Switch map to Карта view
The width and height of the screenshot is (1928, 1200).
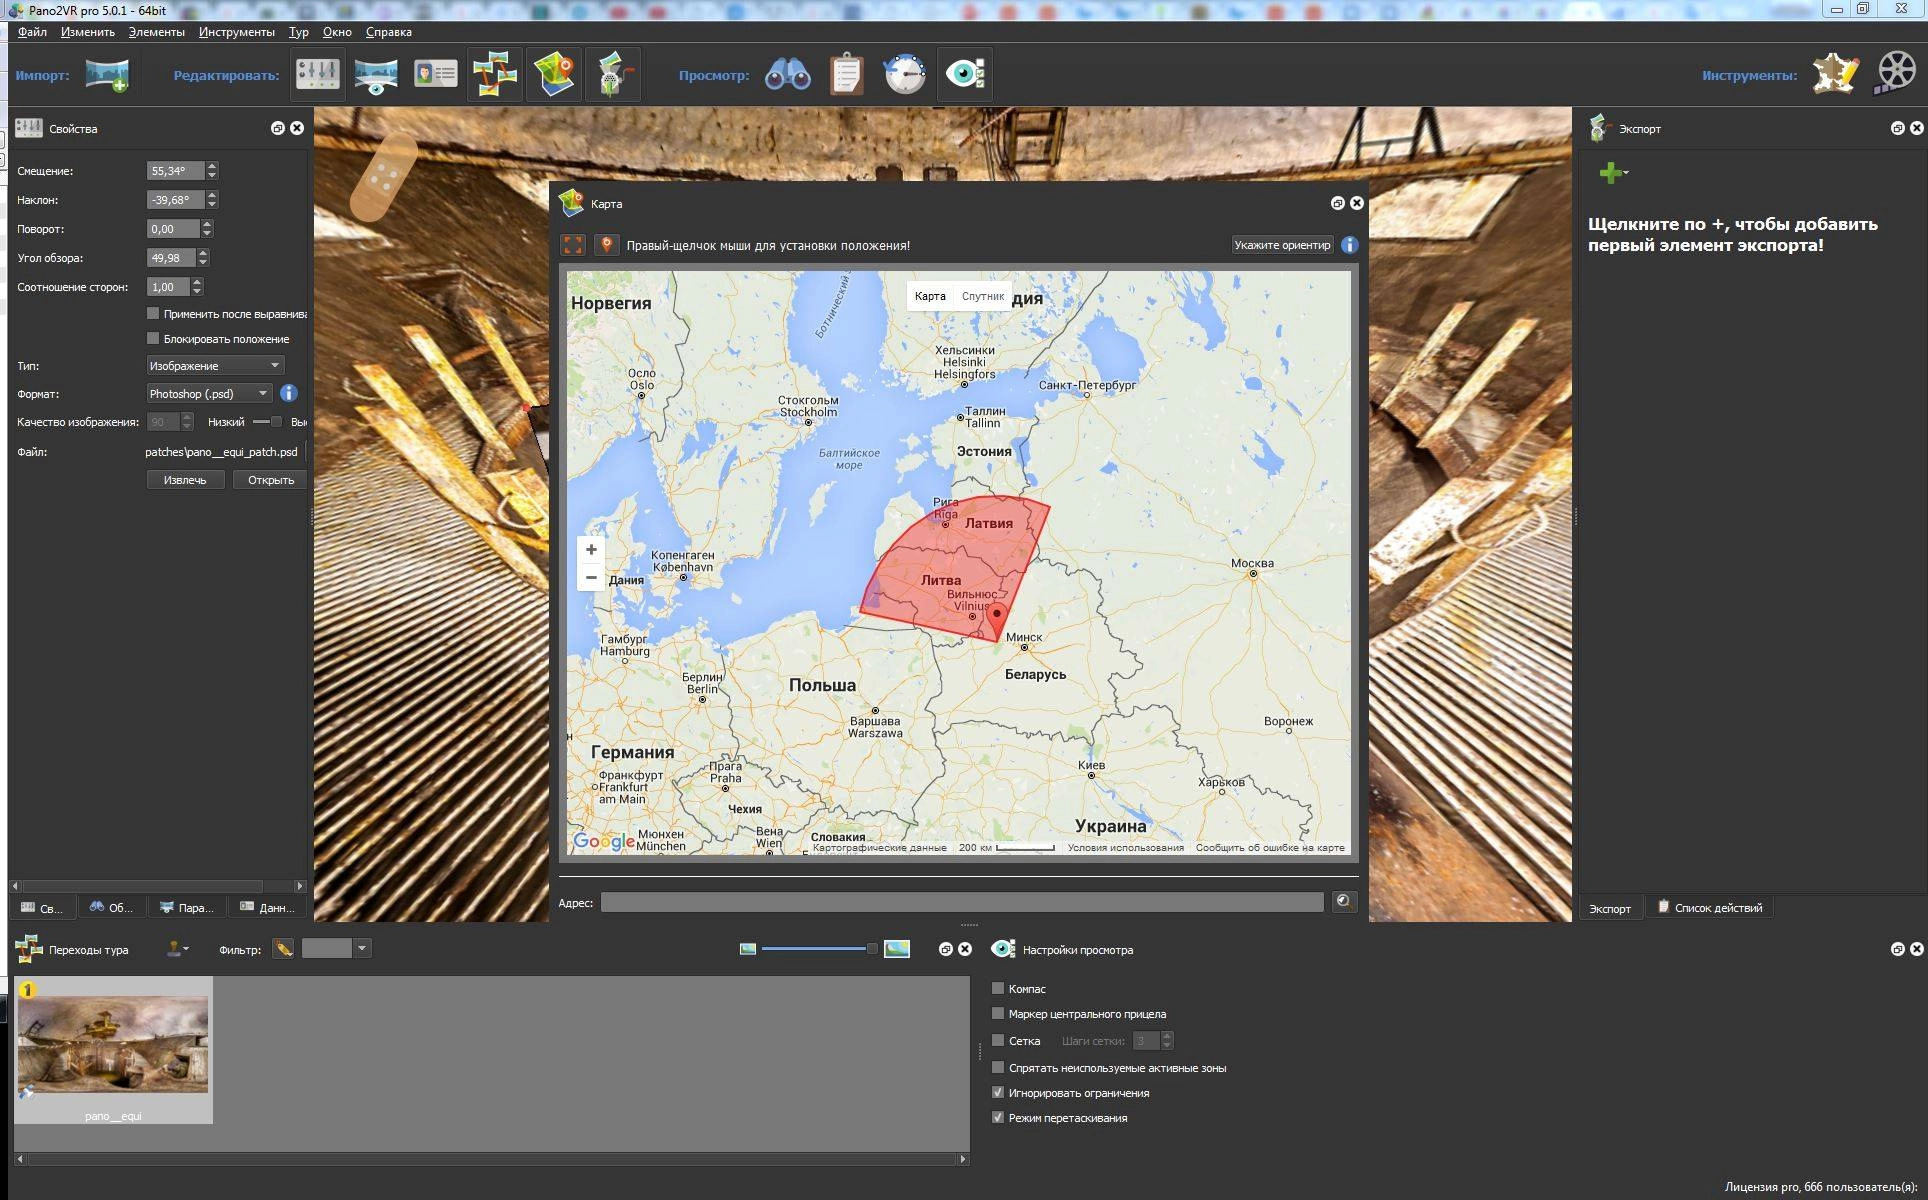(x=930, y=296)
